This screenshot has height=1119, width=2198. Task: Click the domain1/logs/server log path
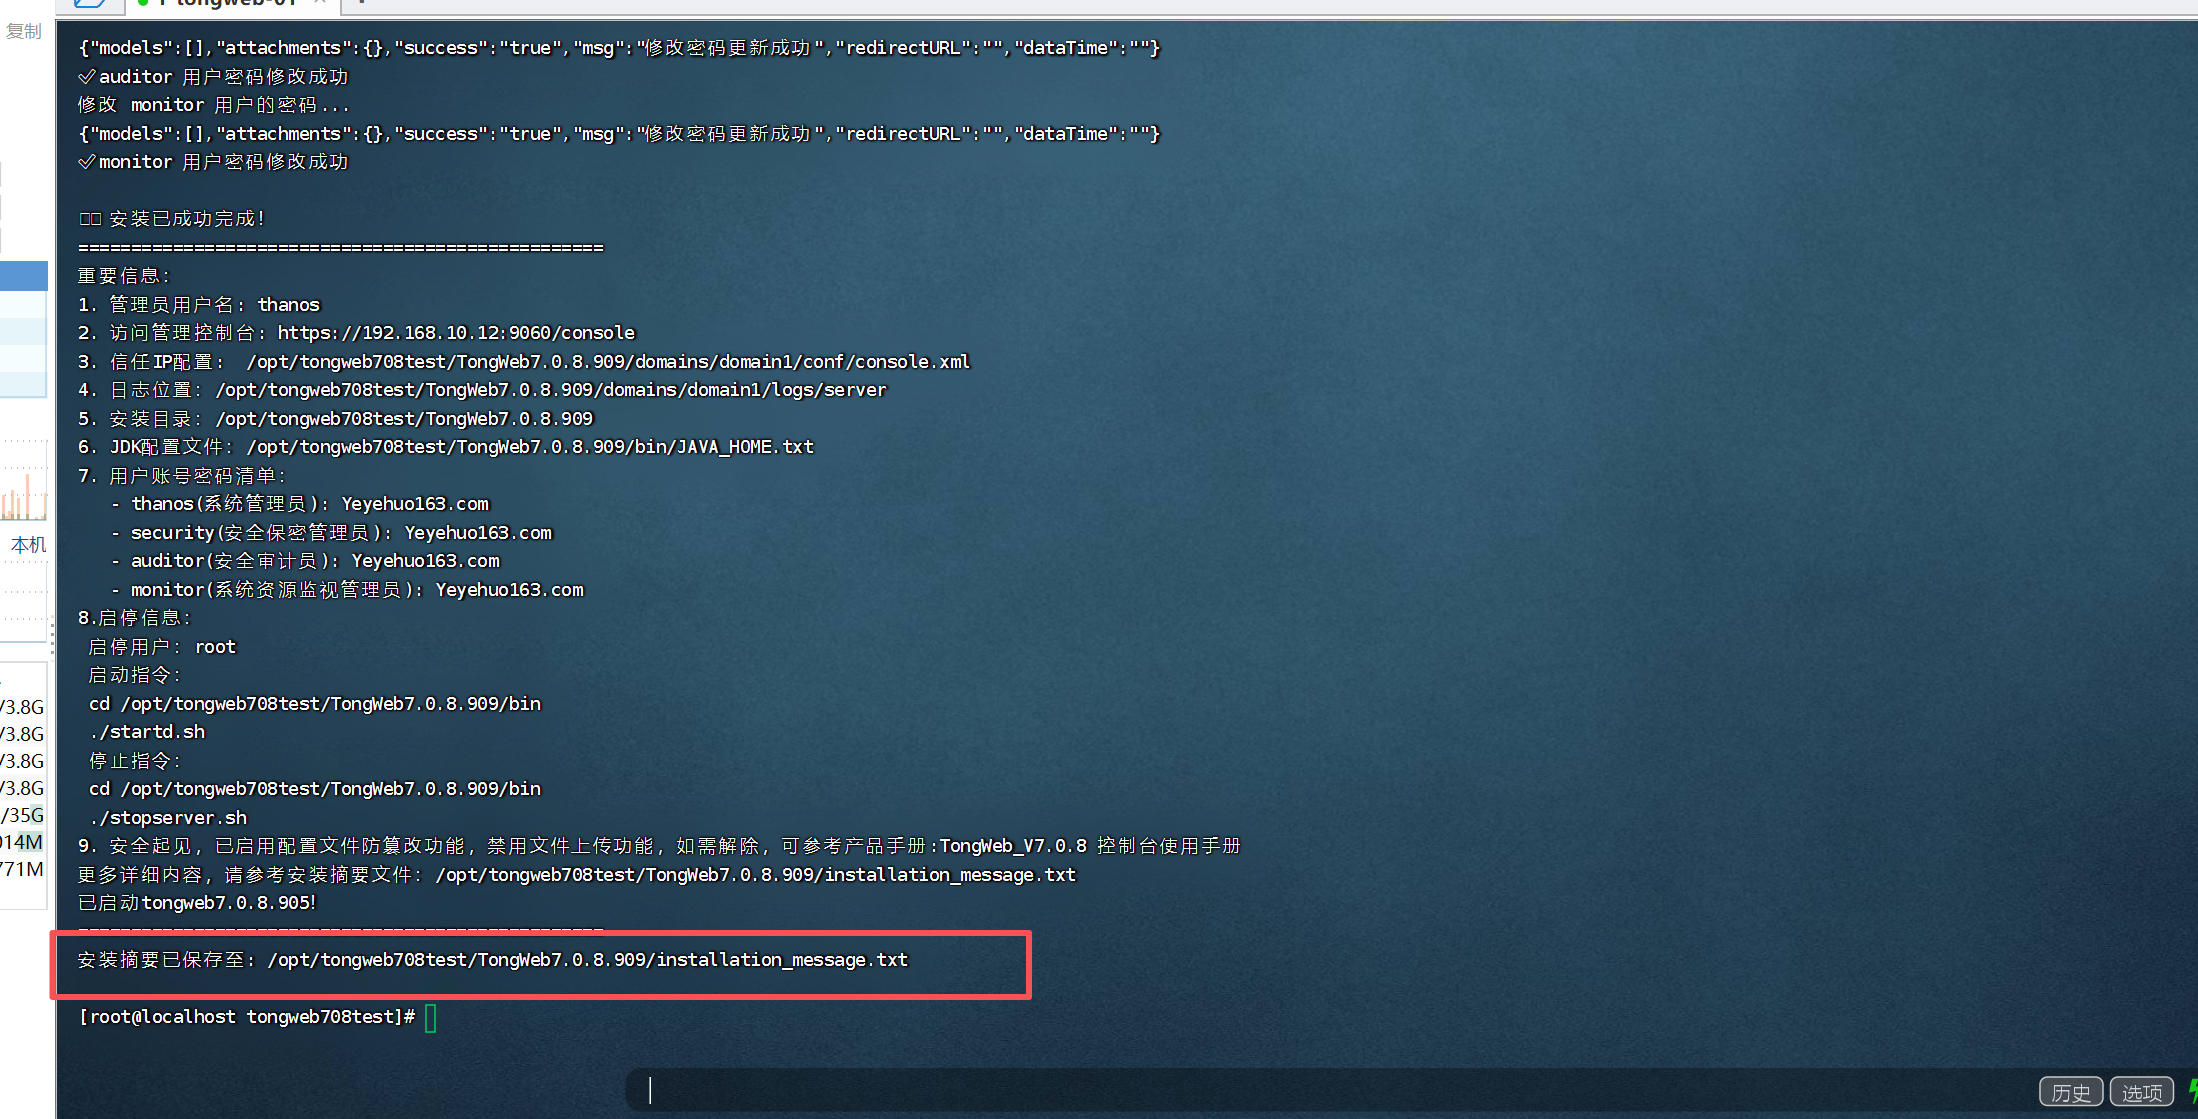[551, 390]
